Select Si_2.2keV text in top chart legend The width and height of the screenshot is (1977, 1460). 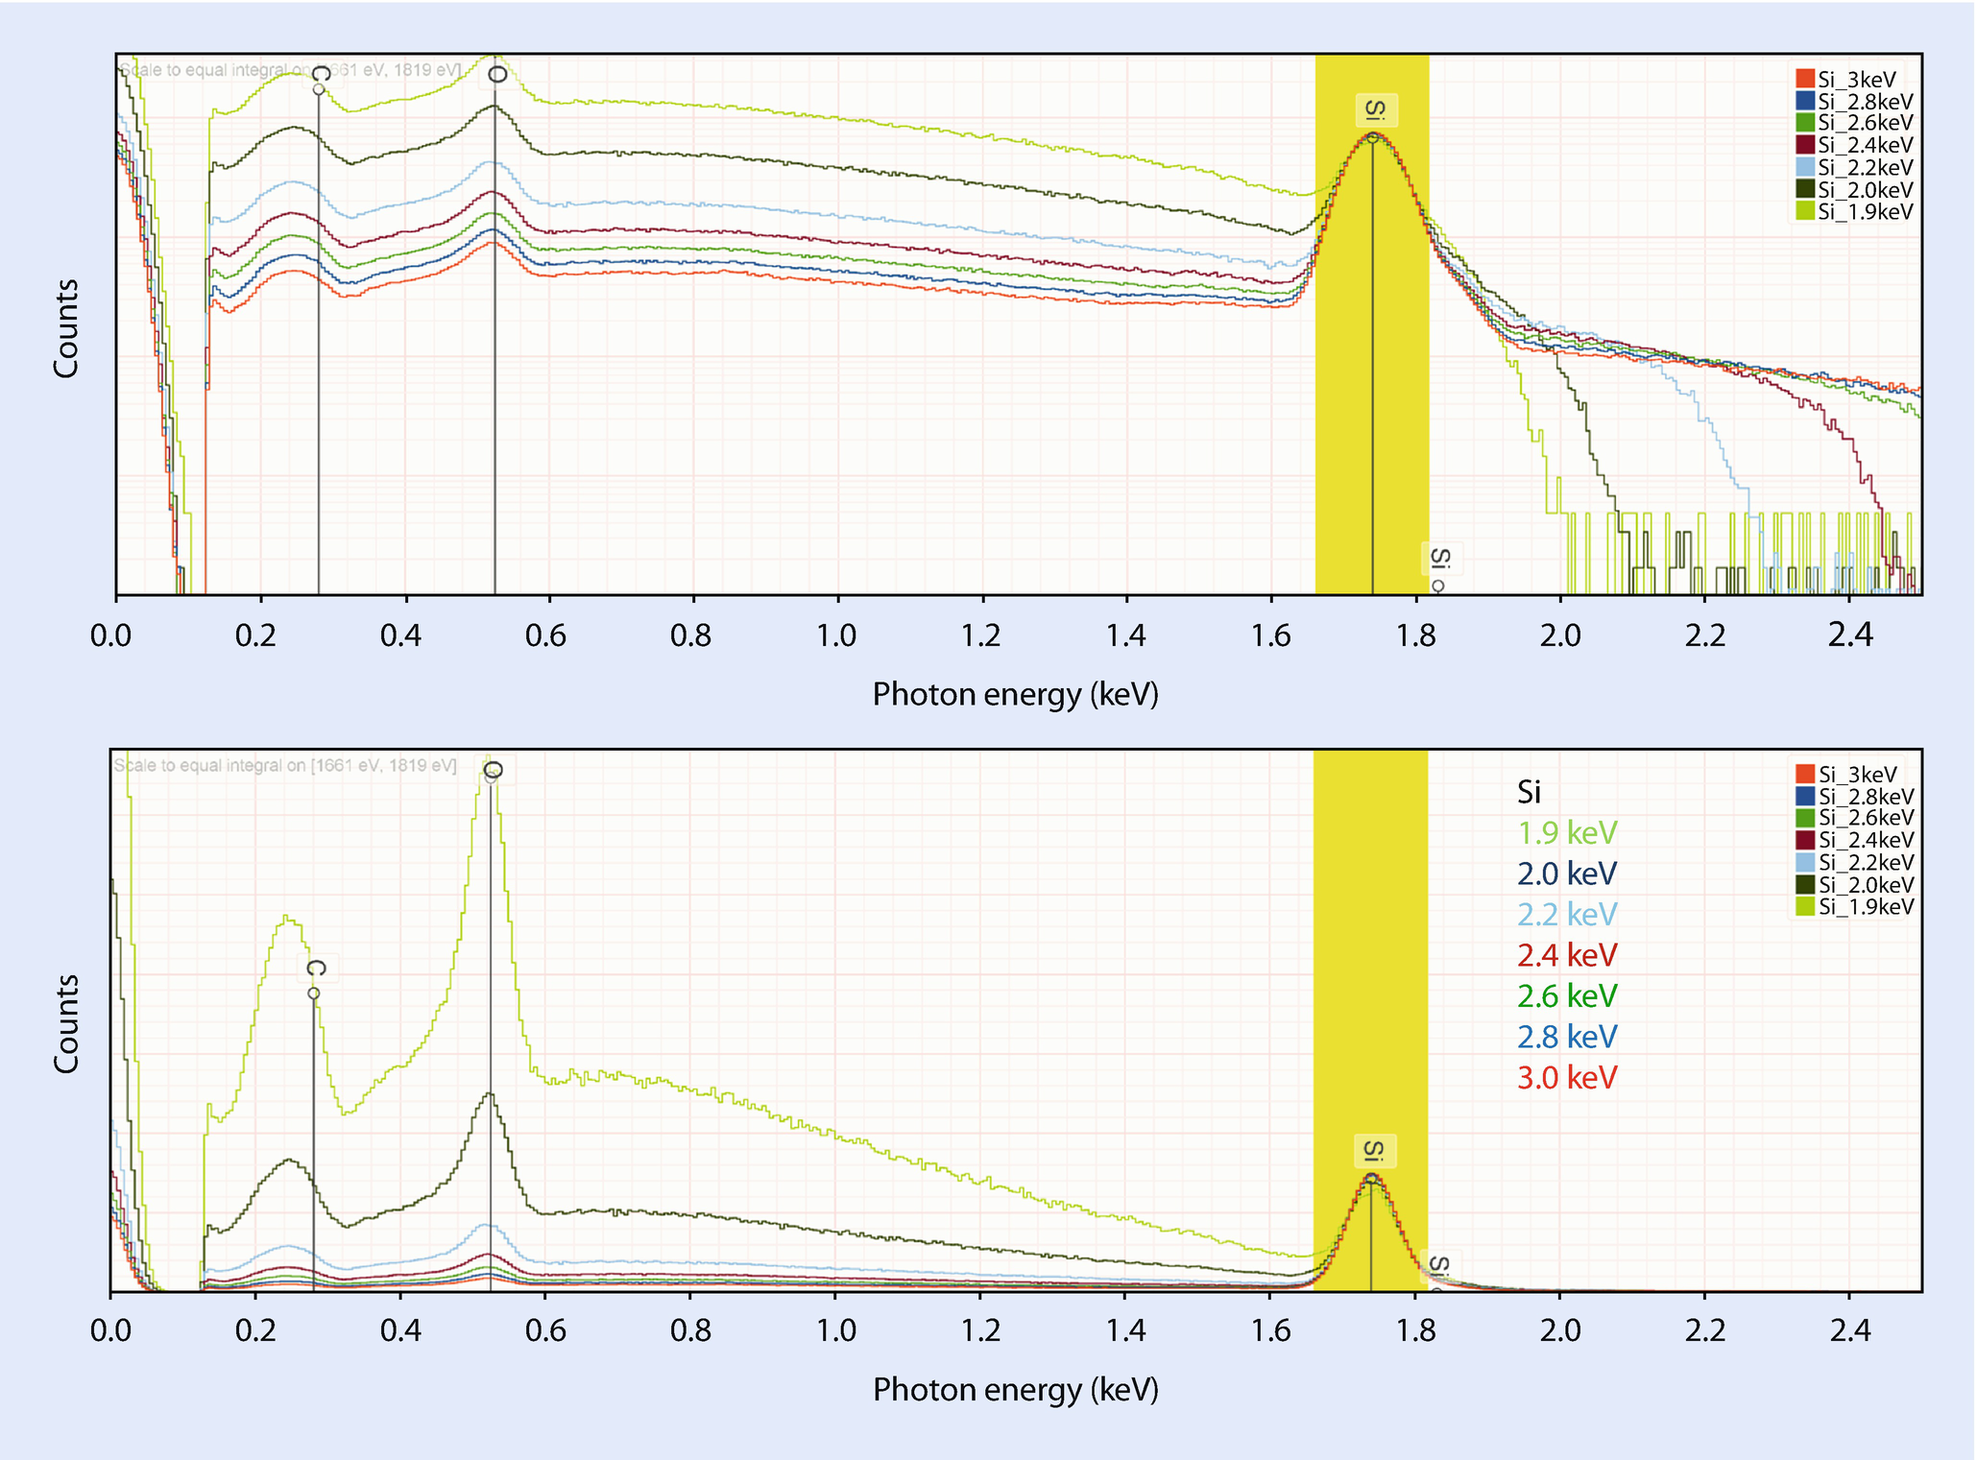pyautogui.click(x=1866, y=167)
